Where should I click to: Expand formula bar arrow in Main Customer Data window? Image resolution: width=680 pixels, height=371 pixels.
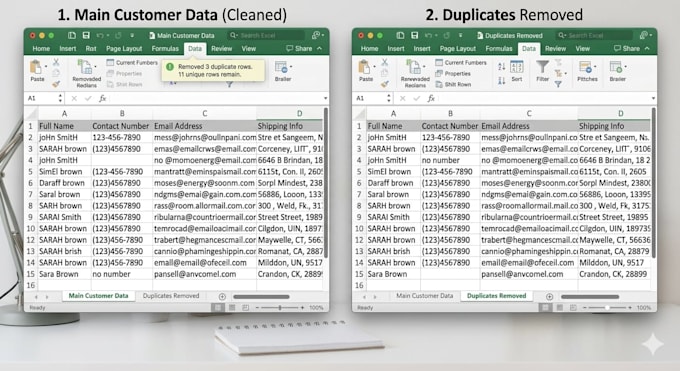pos(325,98)
